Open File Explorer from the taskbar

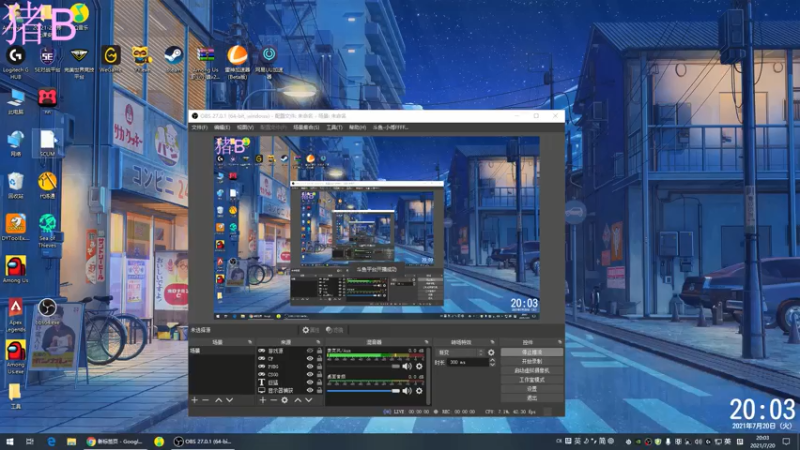(x=71, y=441)
